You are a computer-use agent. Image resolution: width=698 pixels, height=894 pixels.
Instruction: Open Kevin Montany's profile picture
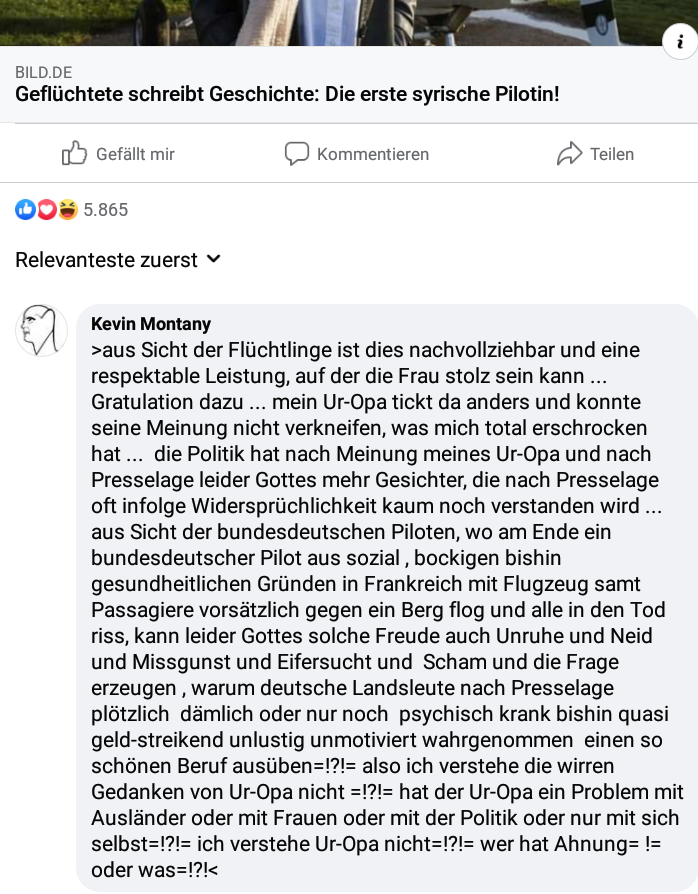tap(41, 331)
